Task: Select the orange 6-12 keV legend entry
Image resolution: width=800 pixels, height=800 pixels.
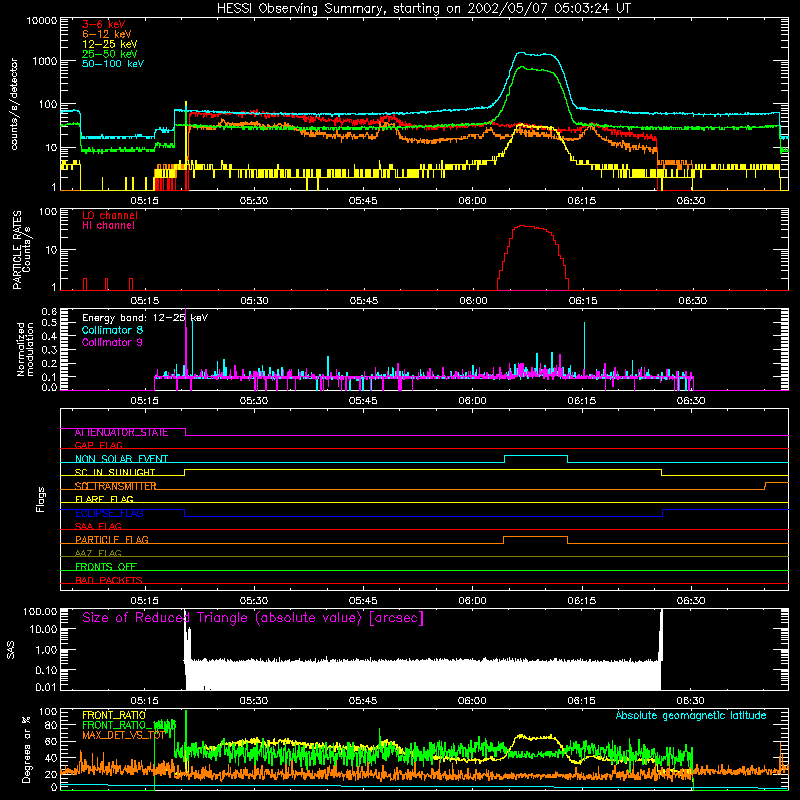Action: tap(107, 34)
